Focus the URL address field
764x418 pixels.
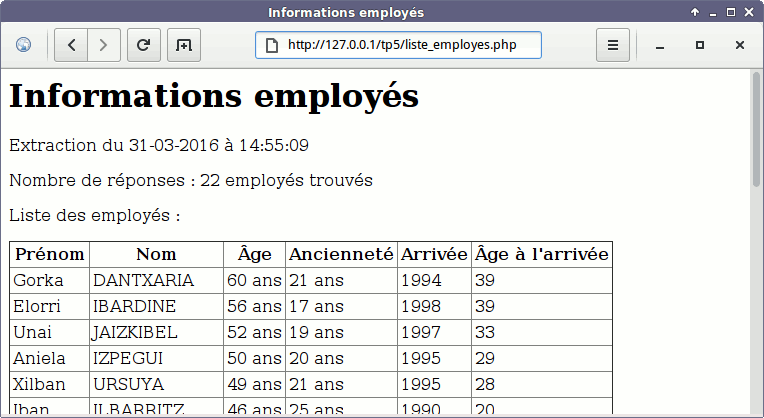398,45
